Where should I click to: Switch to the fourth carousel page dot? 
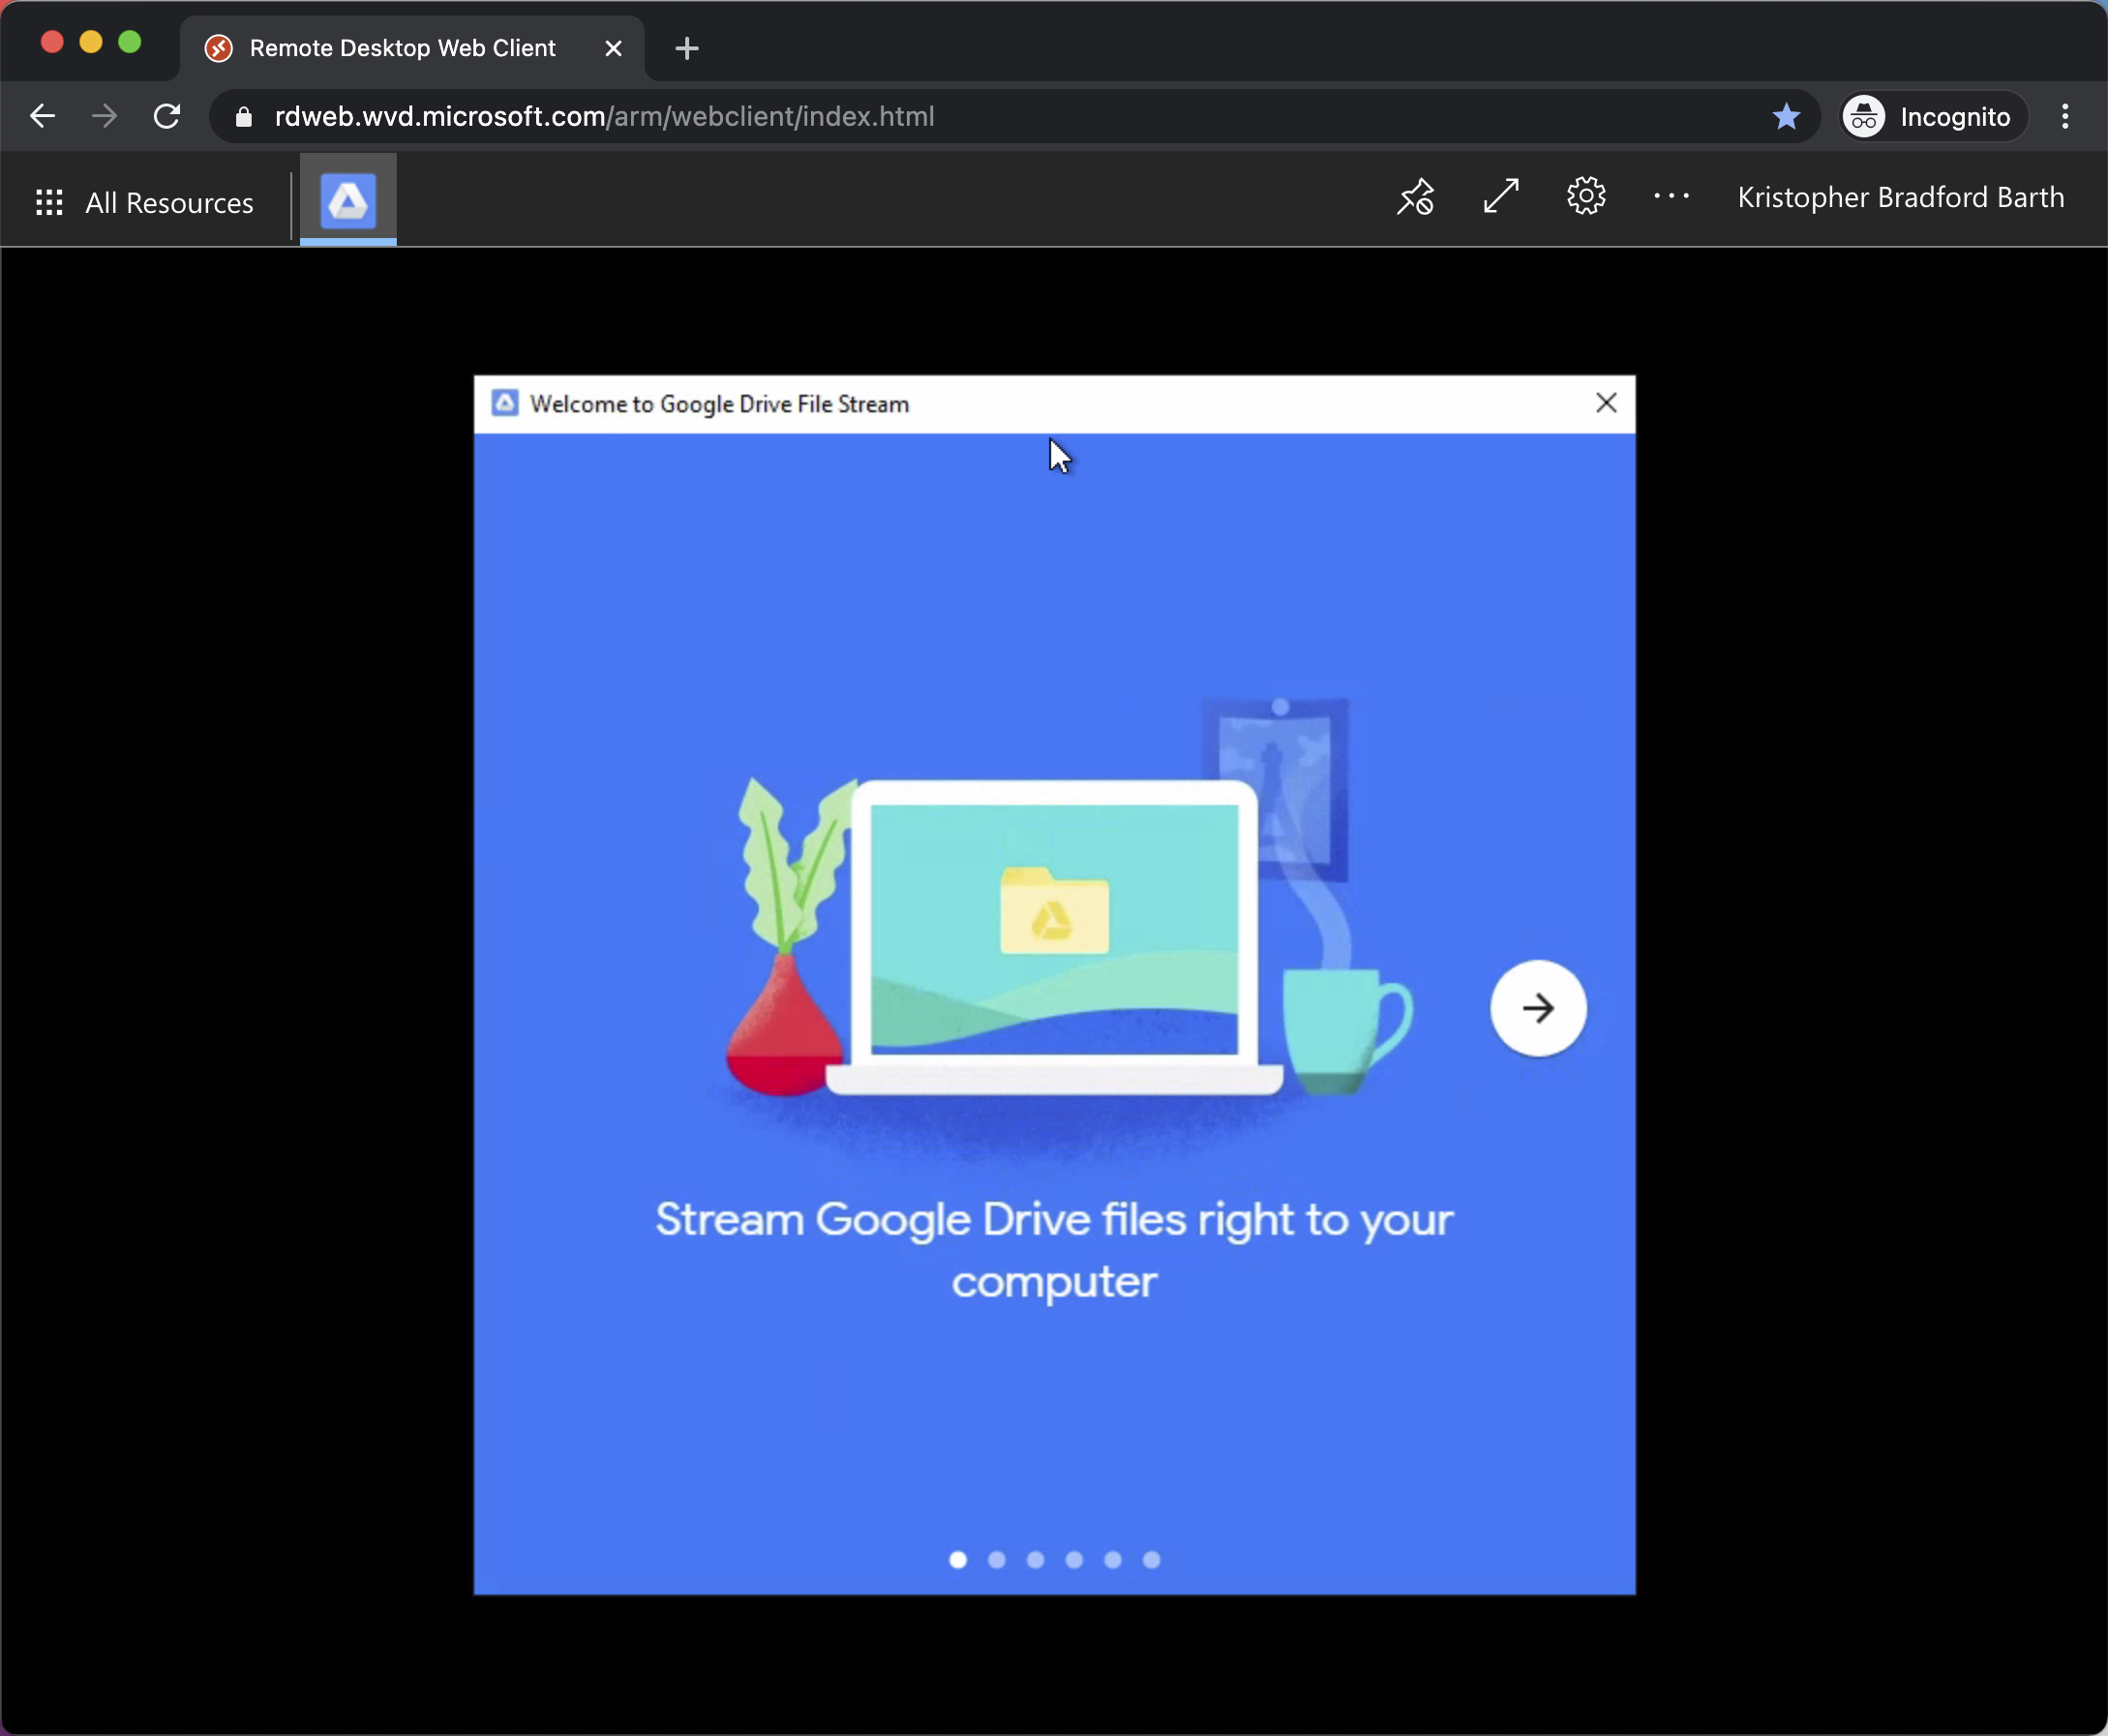click(1074, 1559)
